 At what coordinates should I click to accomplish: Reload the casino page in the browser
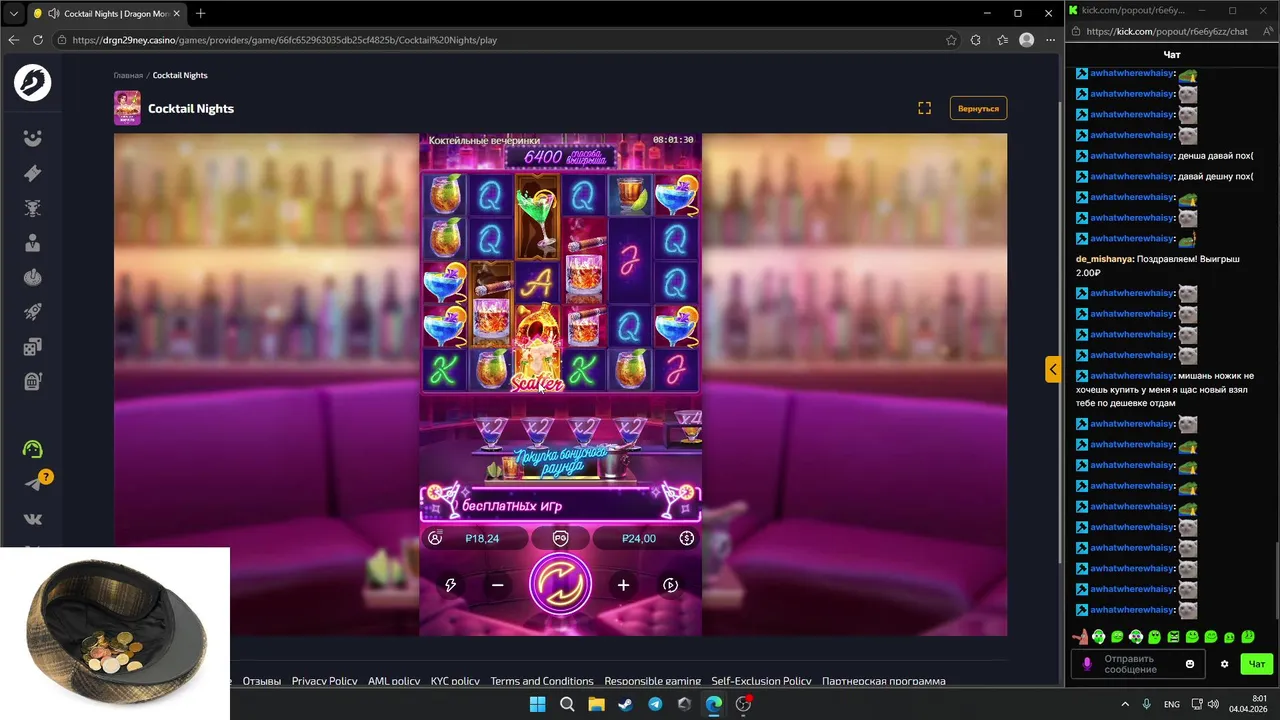tap(38, 40)
